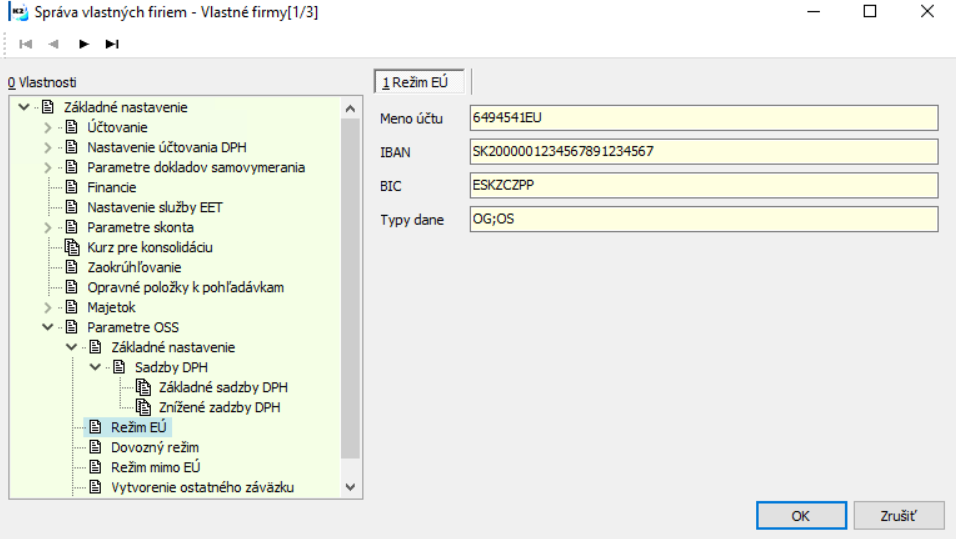Click the Kurz pre konsolidáciu document icon
Viewport: 956px width, 539px height.
pos(73,247)
